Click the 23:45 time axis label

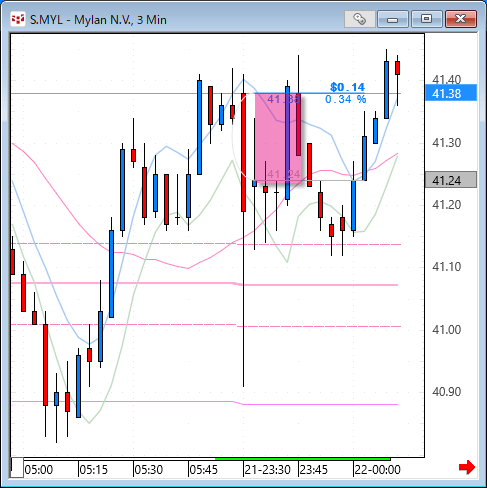(314, 470)
